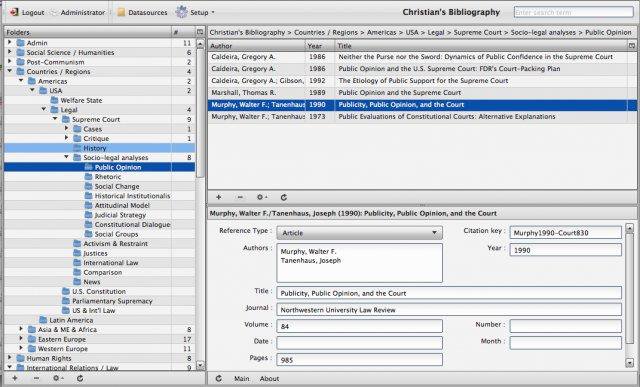Select 'The Etiology of Public Support' row
The width and height of the screenshot is (640, 387).
tap(422, 81)
